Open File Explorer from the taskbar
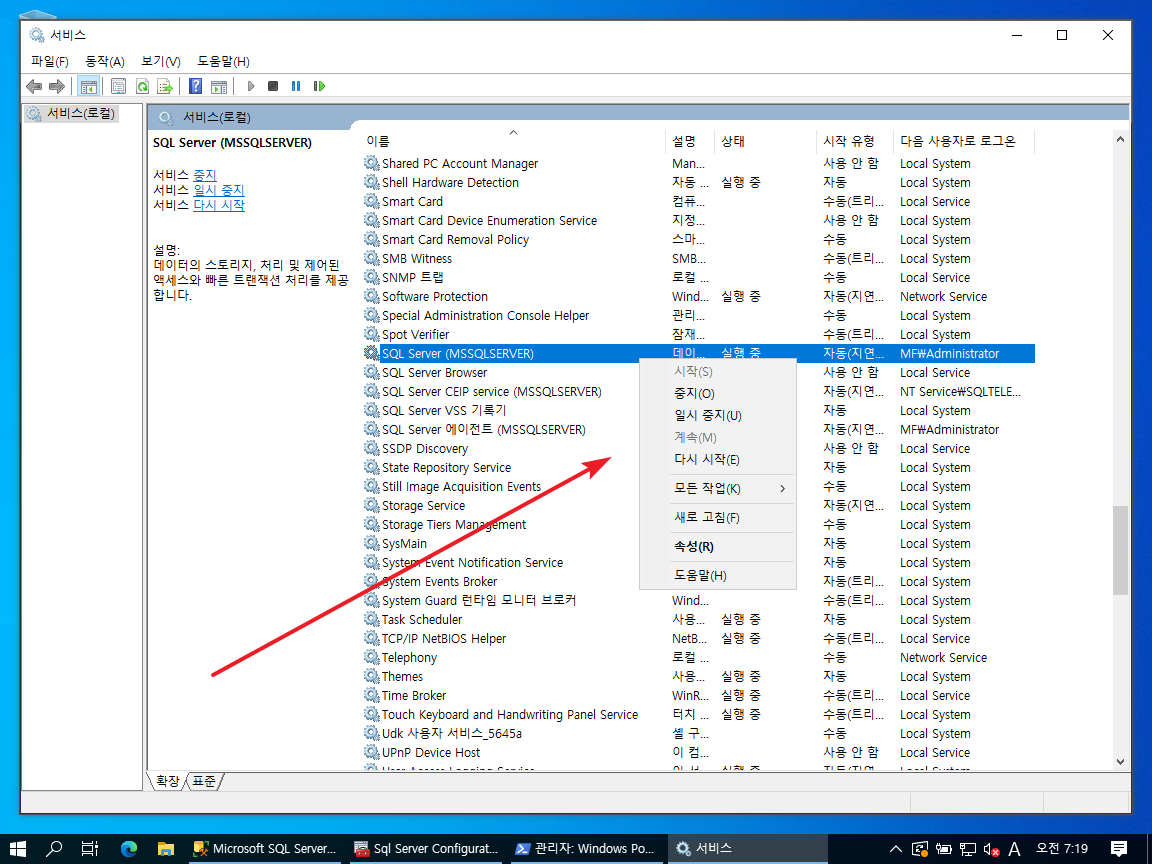 (165, 849)
